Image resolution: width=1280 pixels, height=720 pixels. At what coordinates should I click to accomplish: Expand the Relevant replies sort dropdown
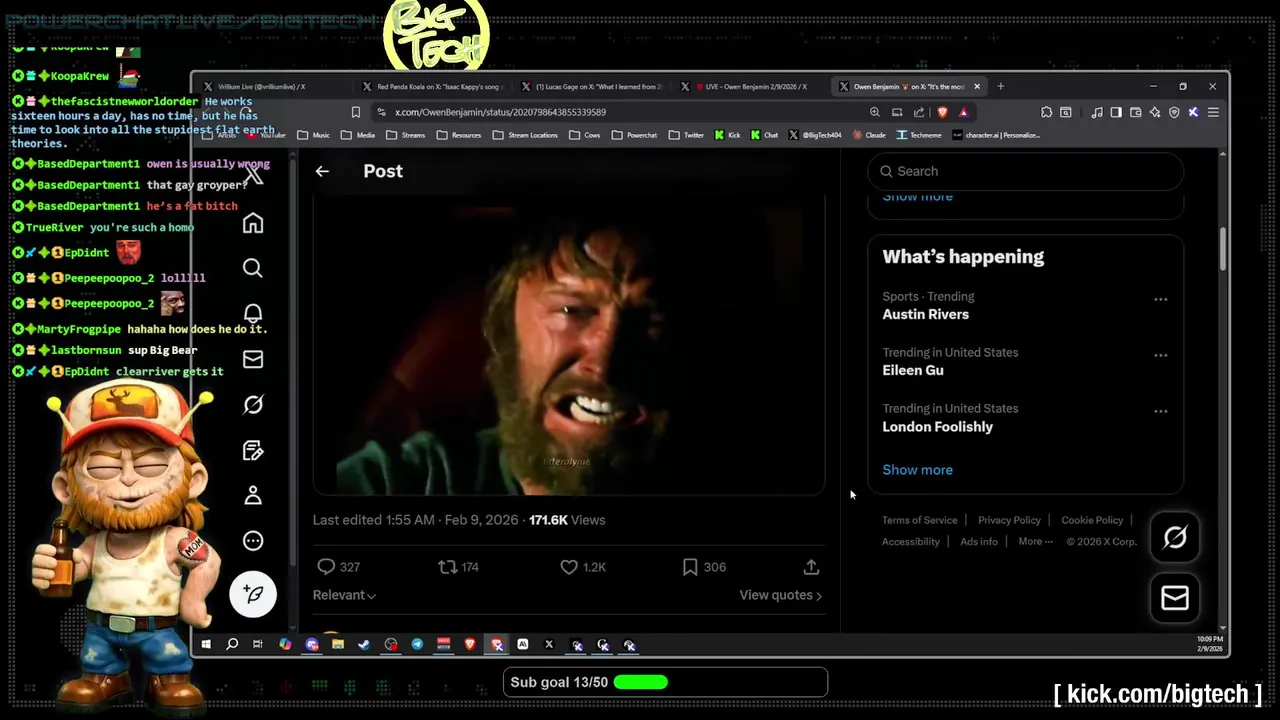(x=344, y=595)
